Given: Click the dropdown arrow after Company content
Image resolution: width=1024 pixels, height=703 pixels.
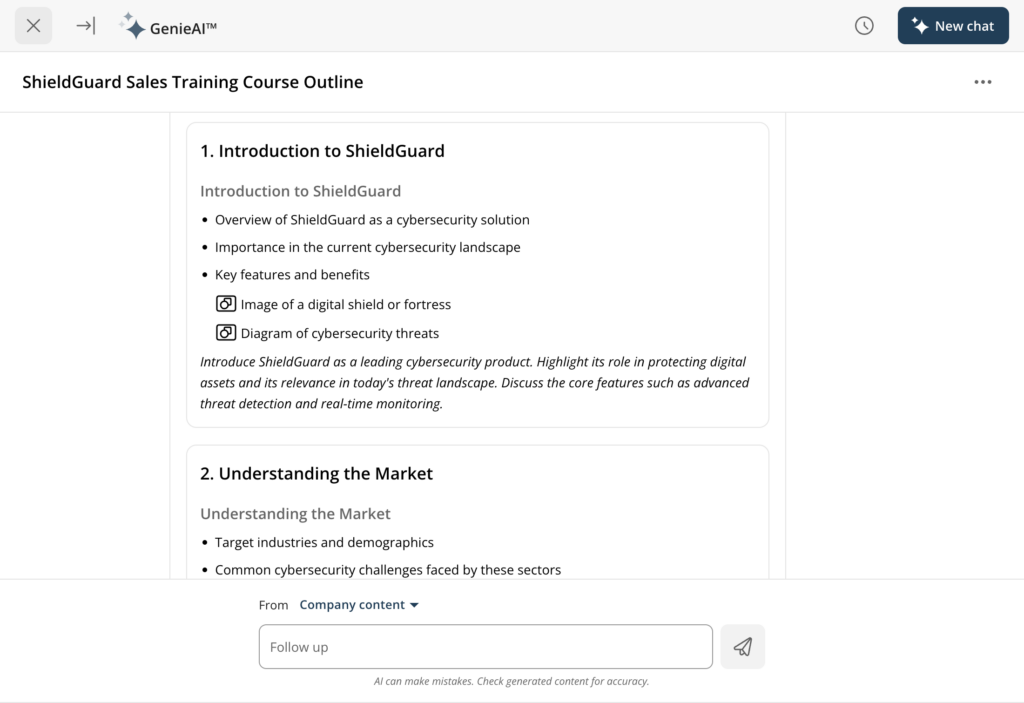Looking at the screenshot, I should click(414, 606).
